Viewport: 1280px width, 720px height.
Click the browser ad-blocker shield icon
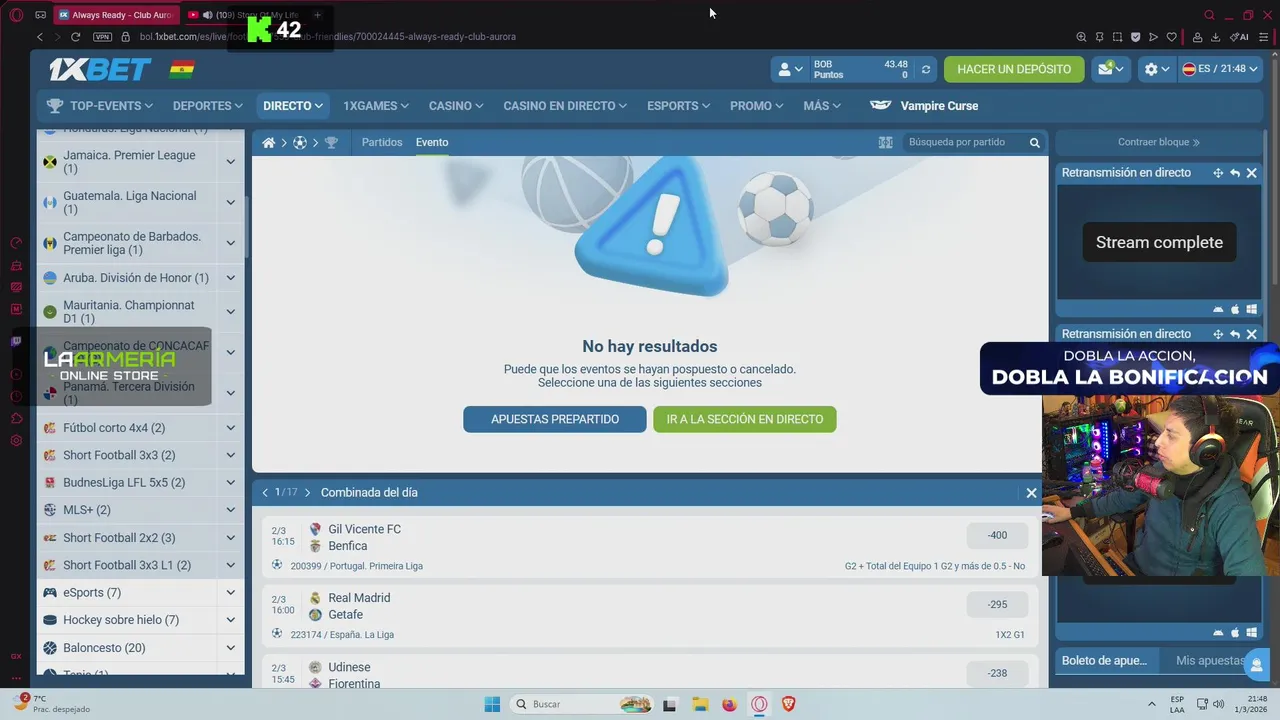click(x=1135, y=37)
